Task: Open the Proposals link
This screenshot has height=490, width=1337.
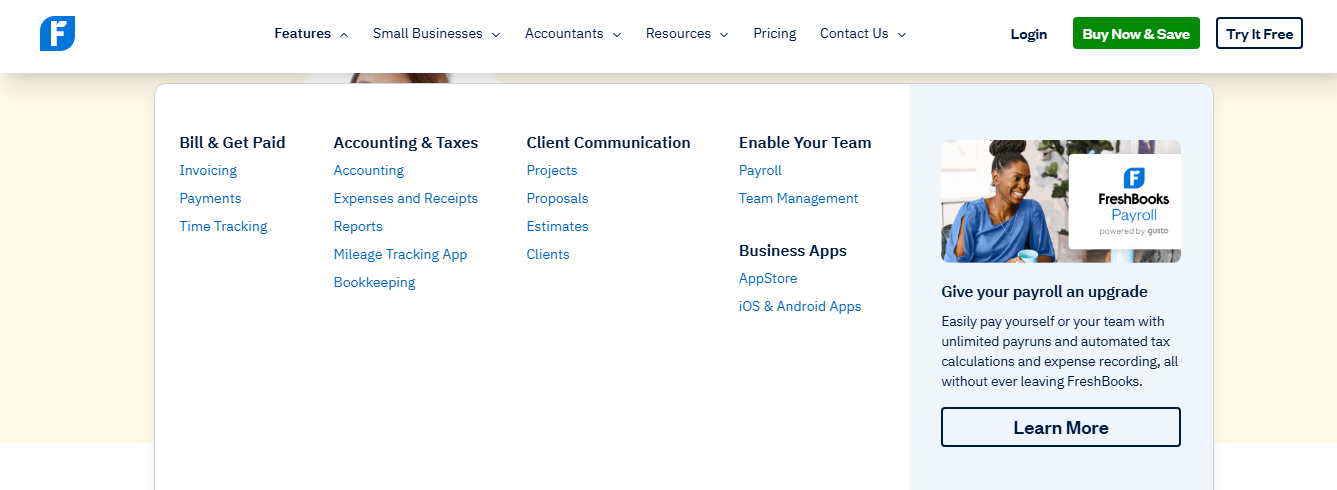Action: pyautogui.click(x=557, y=198)
